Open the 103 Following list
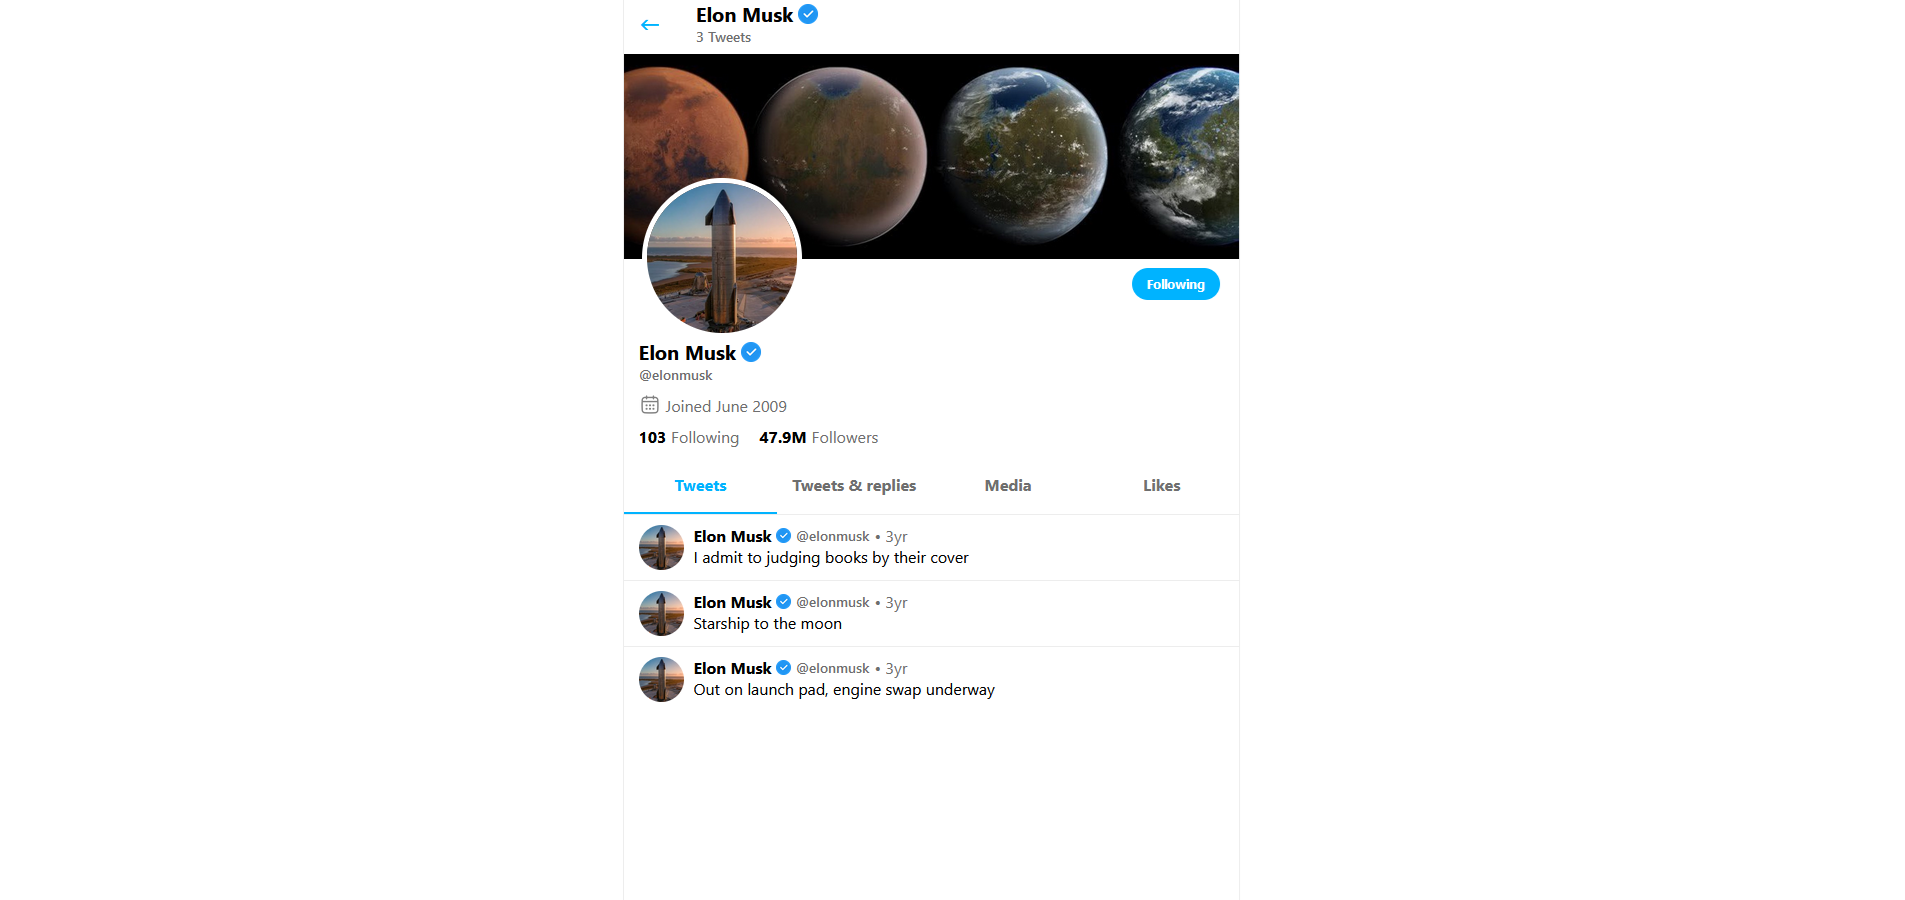The width and height of the screenshot is (1905, 900). [689, 438]
